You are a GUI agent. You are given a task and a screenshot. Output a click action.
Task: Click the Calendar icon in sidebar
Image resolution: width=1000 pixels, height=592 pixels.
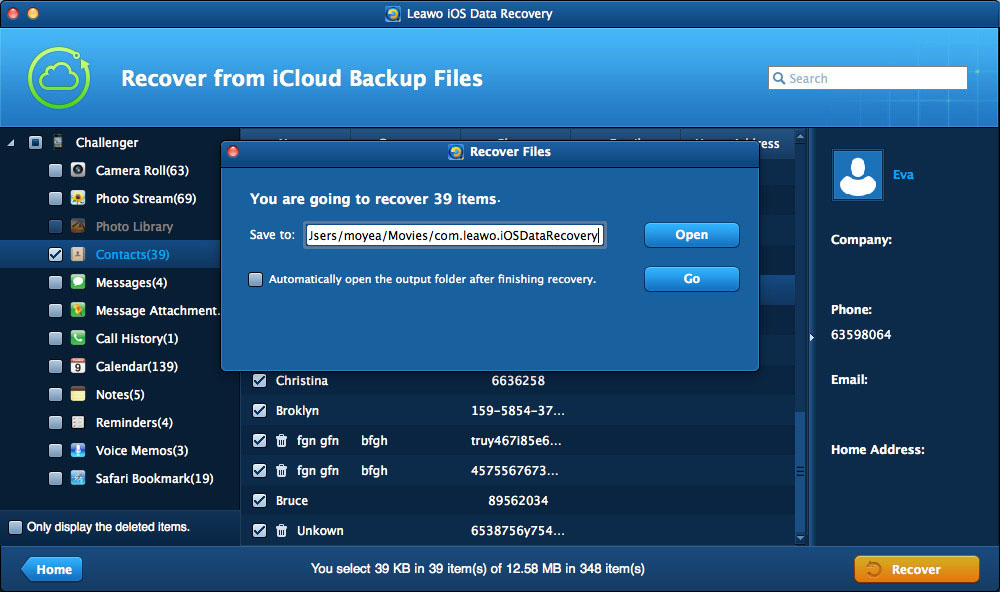(78, 367)
